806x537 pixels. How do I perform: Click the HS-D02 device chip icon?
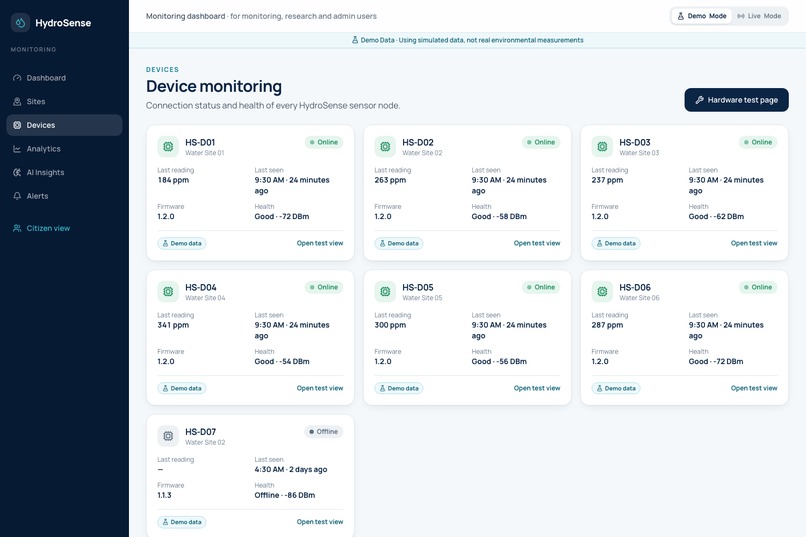click(385, 146)
